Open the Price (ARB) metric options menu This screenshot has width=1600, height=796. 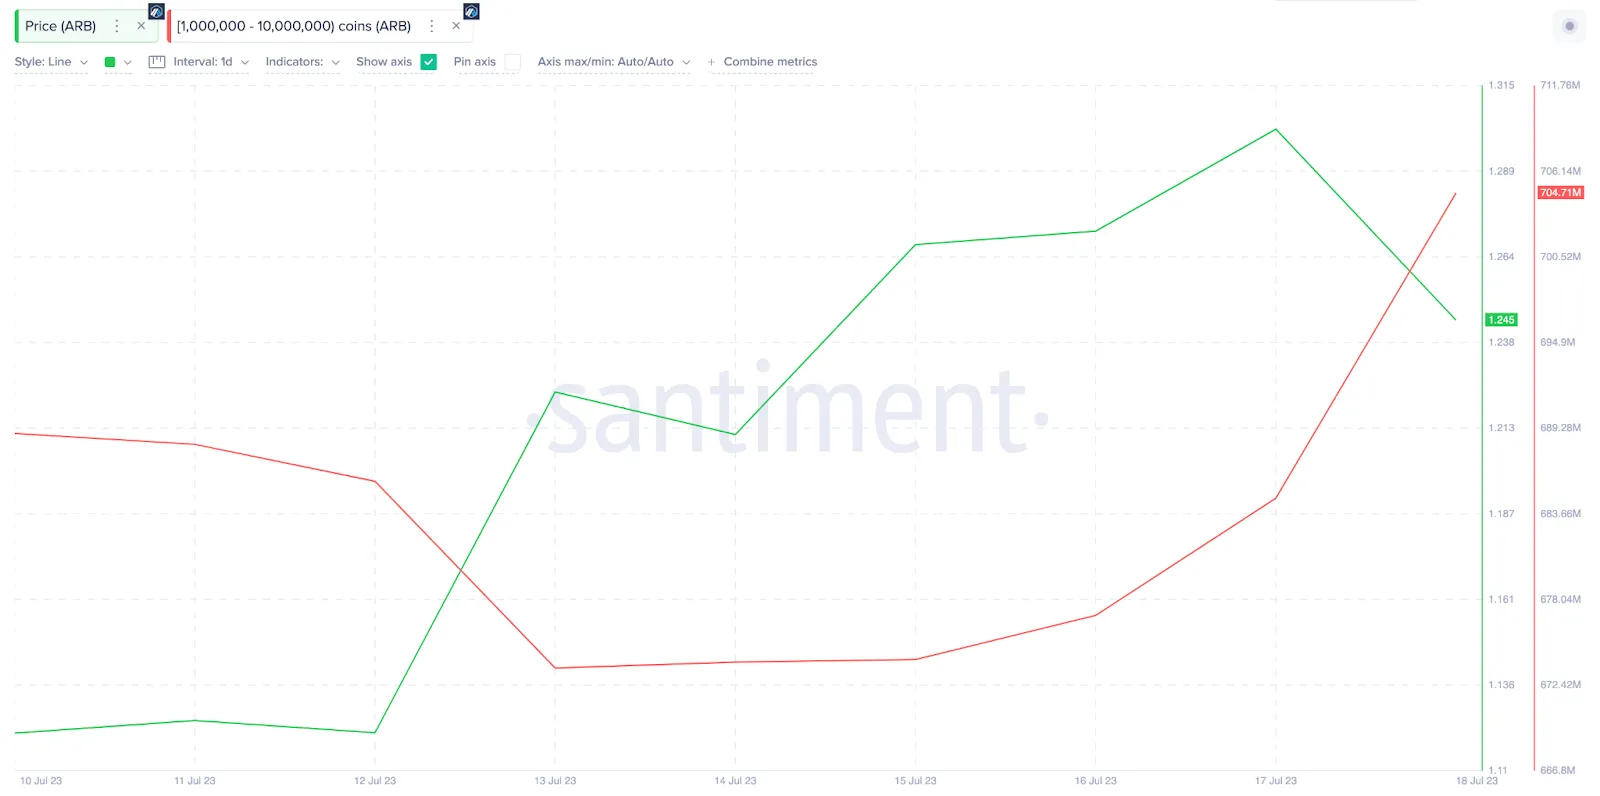point(117,26)
